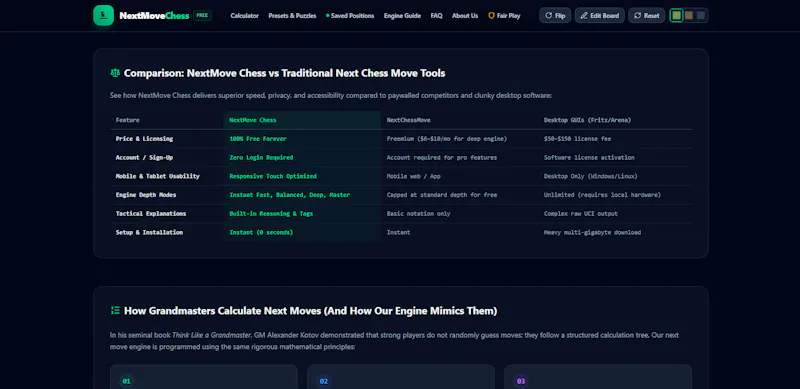
Task: Click the Account / Sign-Up row label
Action: (x=144, y=158)
